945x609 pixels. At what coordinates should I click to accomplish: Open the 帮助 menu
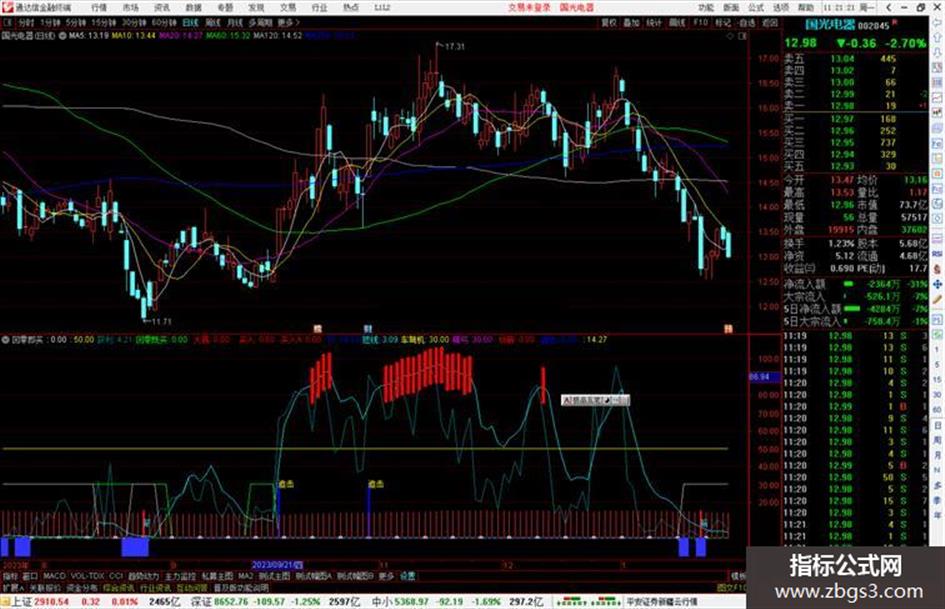point(806,7)
